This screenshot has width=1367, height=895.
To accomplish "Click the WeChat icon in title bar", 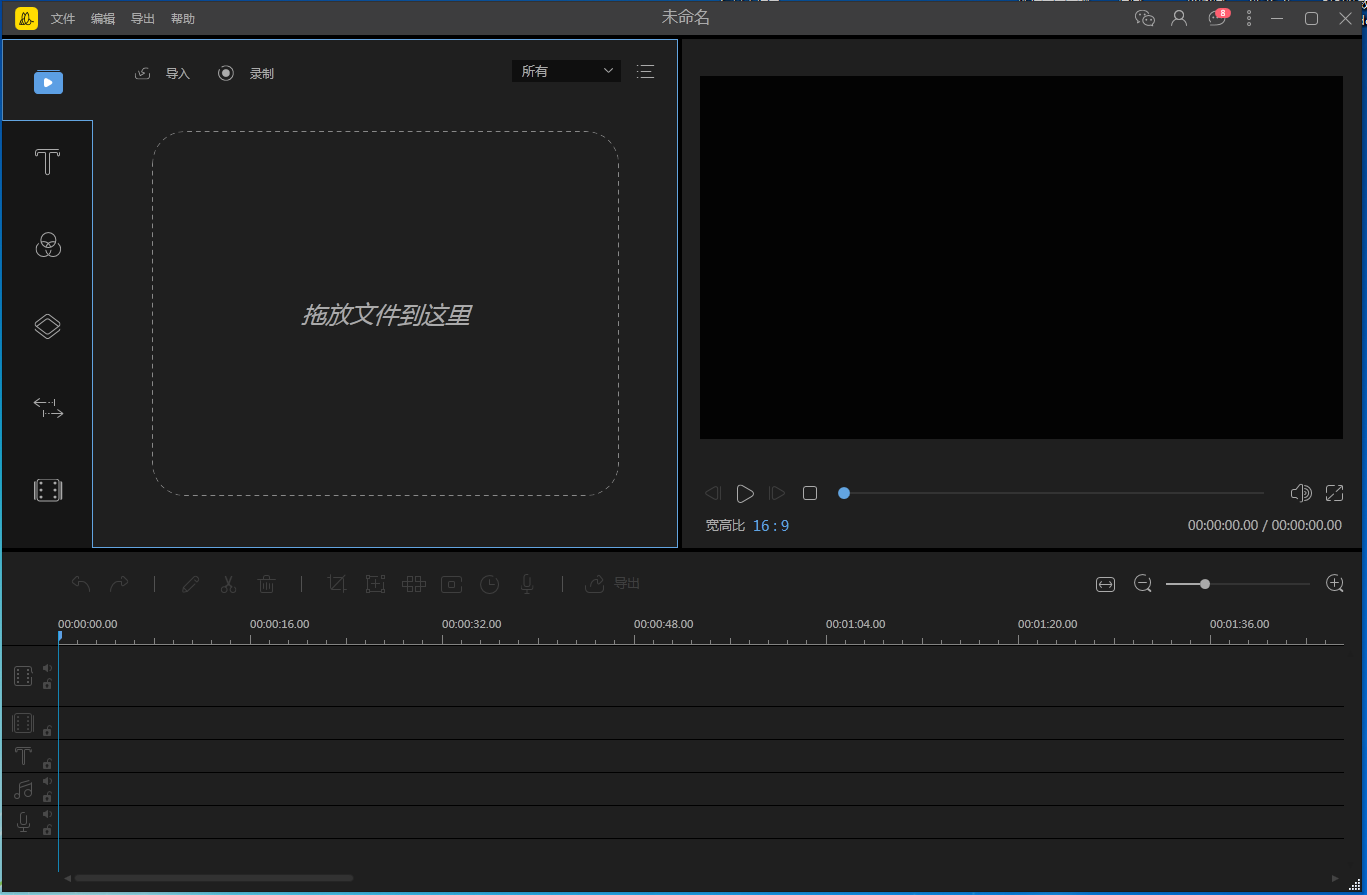I will [x=1145, y=18].
